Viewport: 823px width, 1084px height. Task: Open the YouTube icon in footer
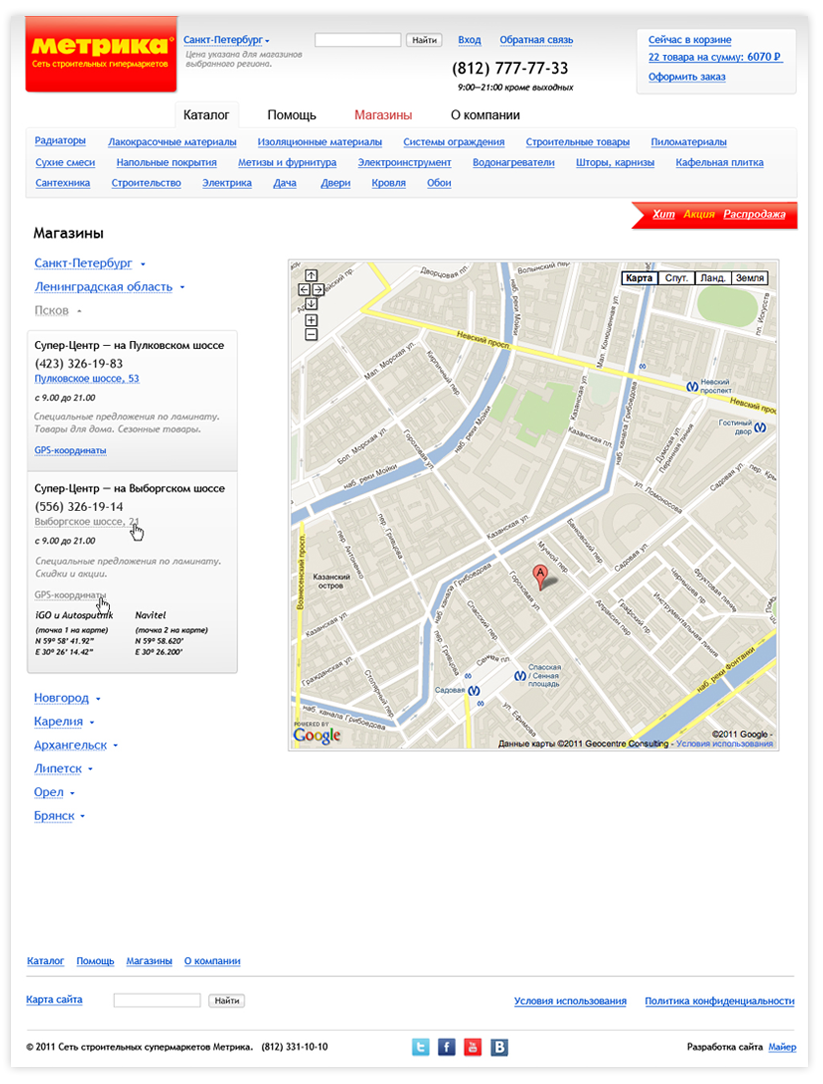pos(473,1047)
